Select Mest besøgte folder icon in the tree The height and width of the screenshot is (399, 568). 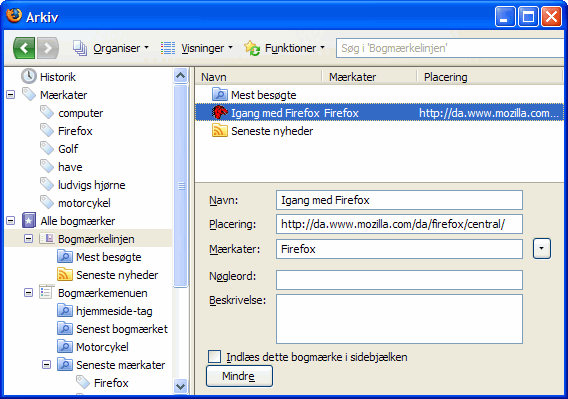point(65,257)
